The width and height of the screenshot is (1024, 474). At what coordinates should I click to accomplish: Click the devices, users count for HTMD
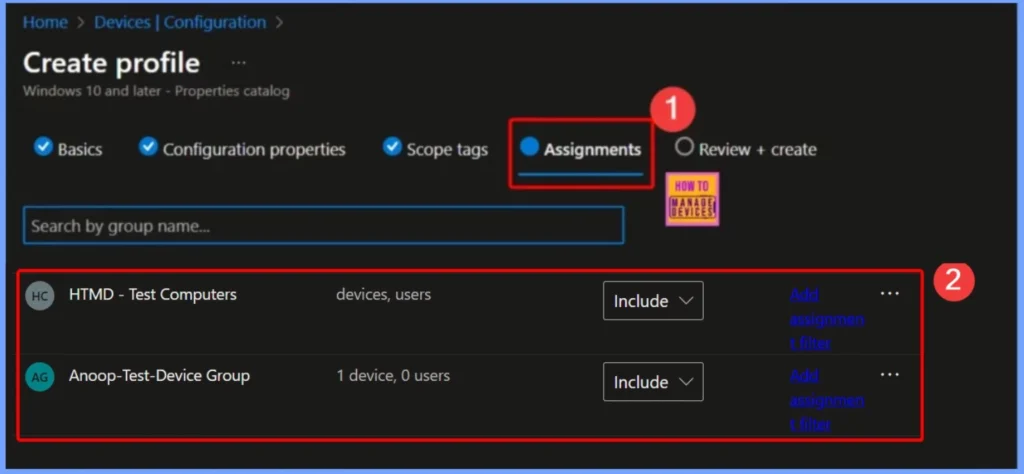pyautogui.click(x=383, y=294)
